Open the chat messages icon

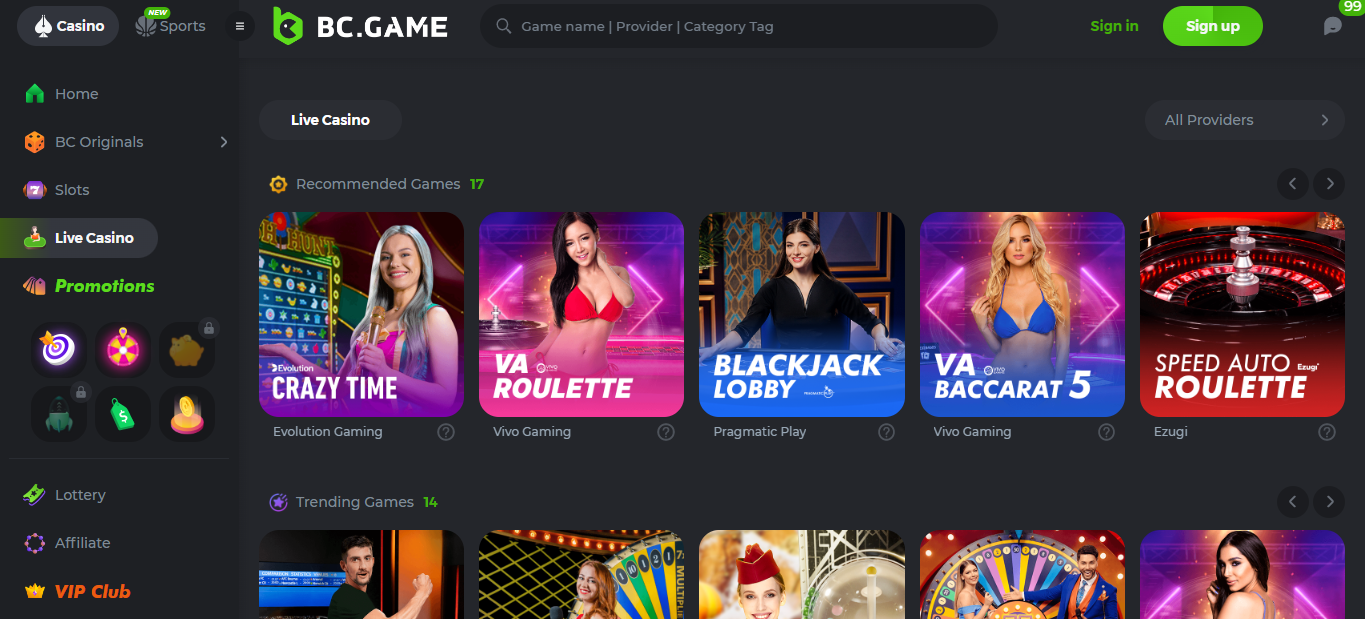coord(1333,26)
